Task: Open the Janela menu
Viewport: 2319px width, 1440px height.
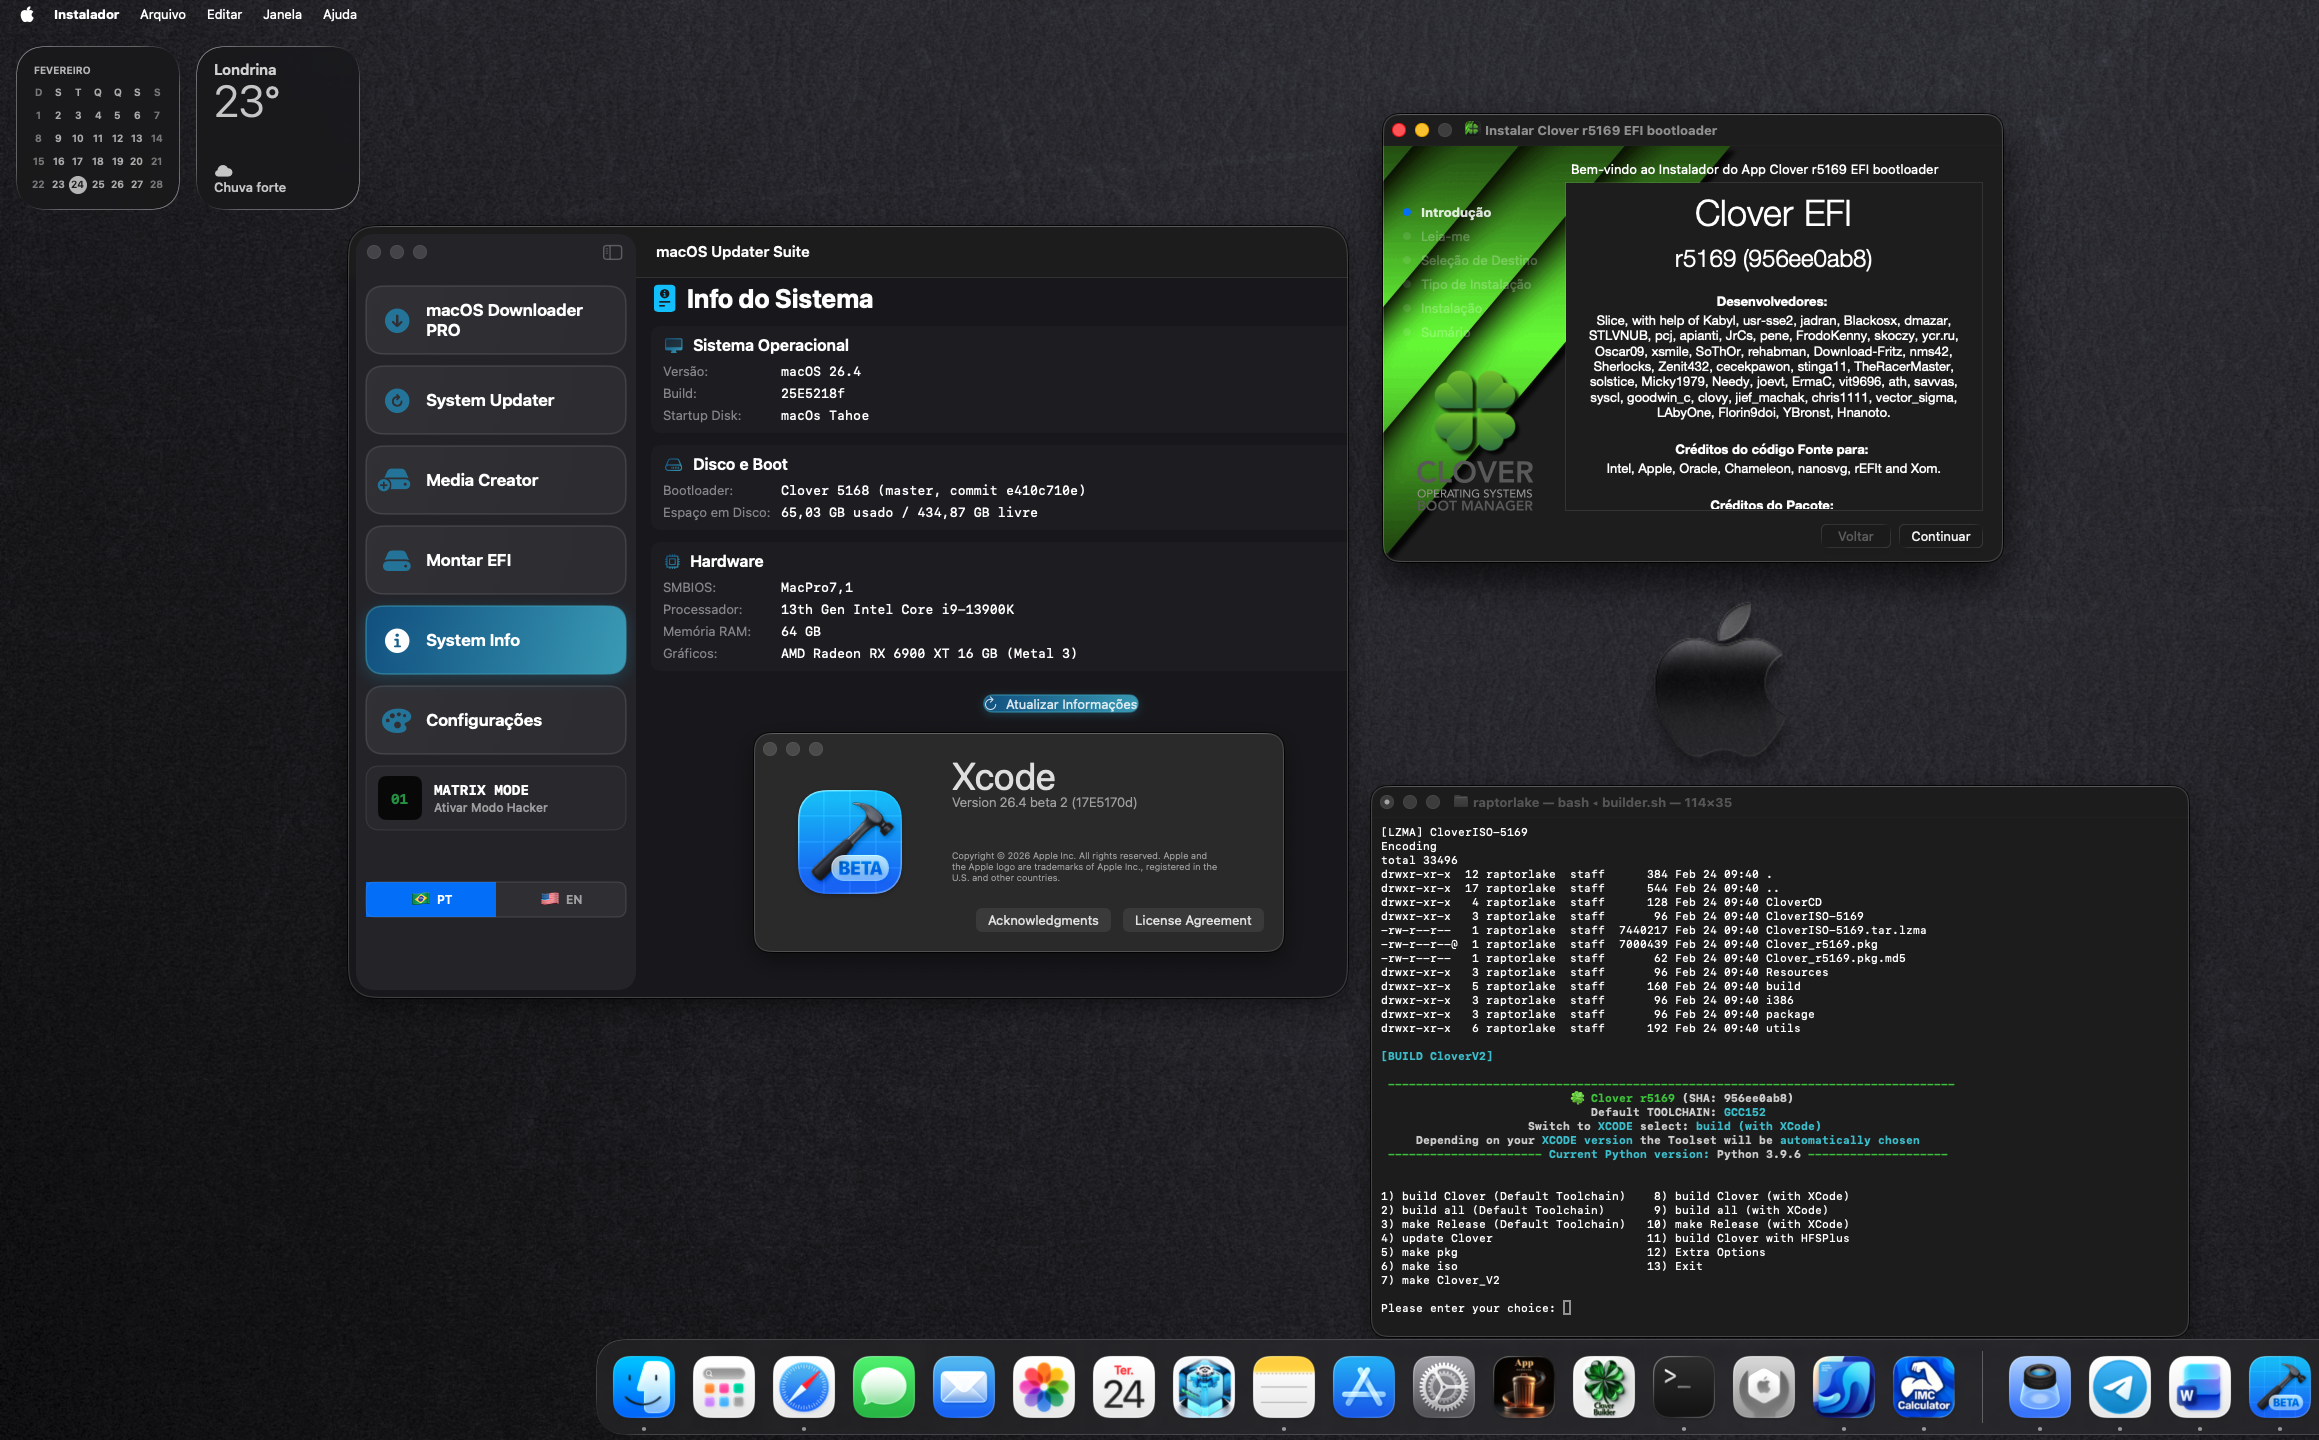Action: (282, 14)
